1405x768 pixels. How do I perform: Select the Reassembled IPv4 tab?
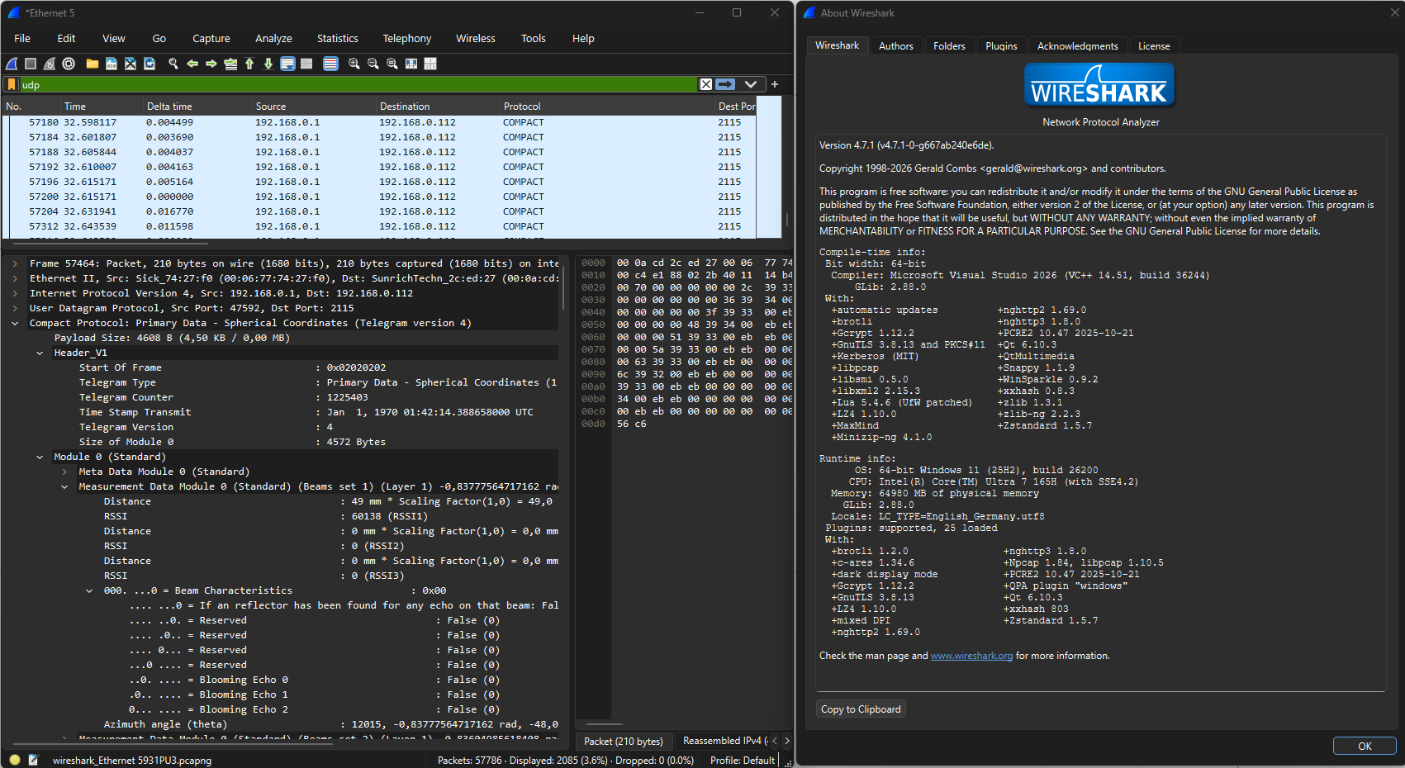(724, 741)
